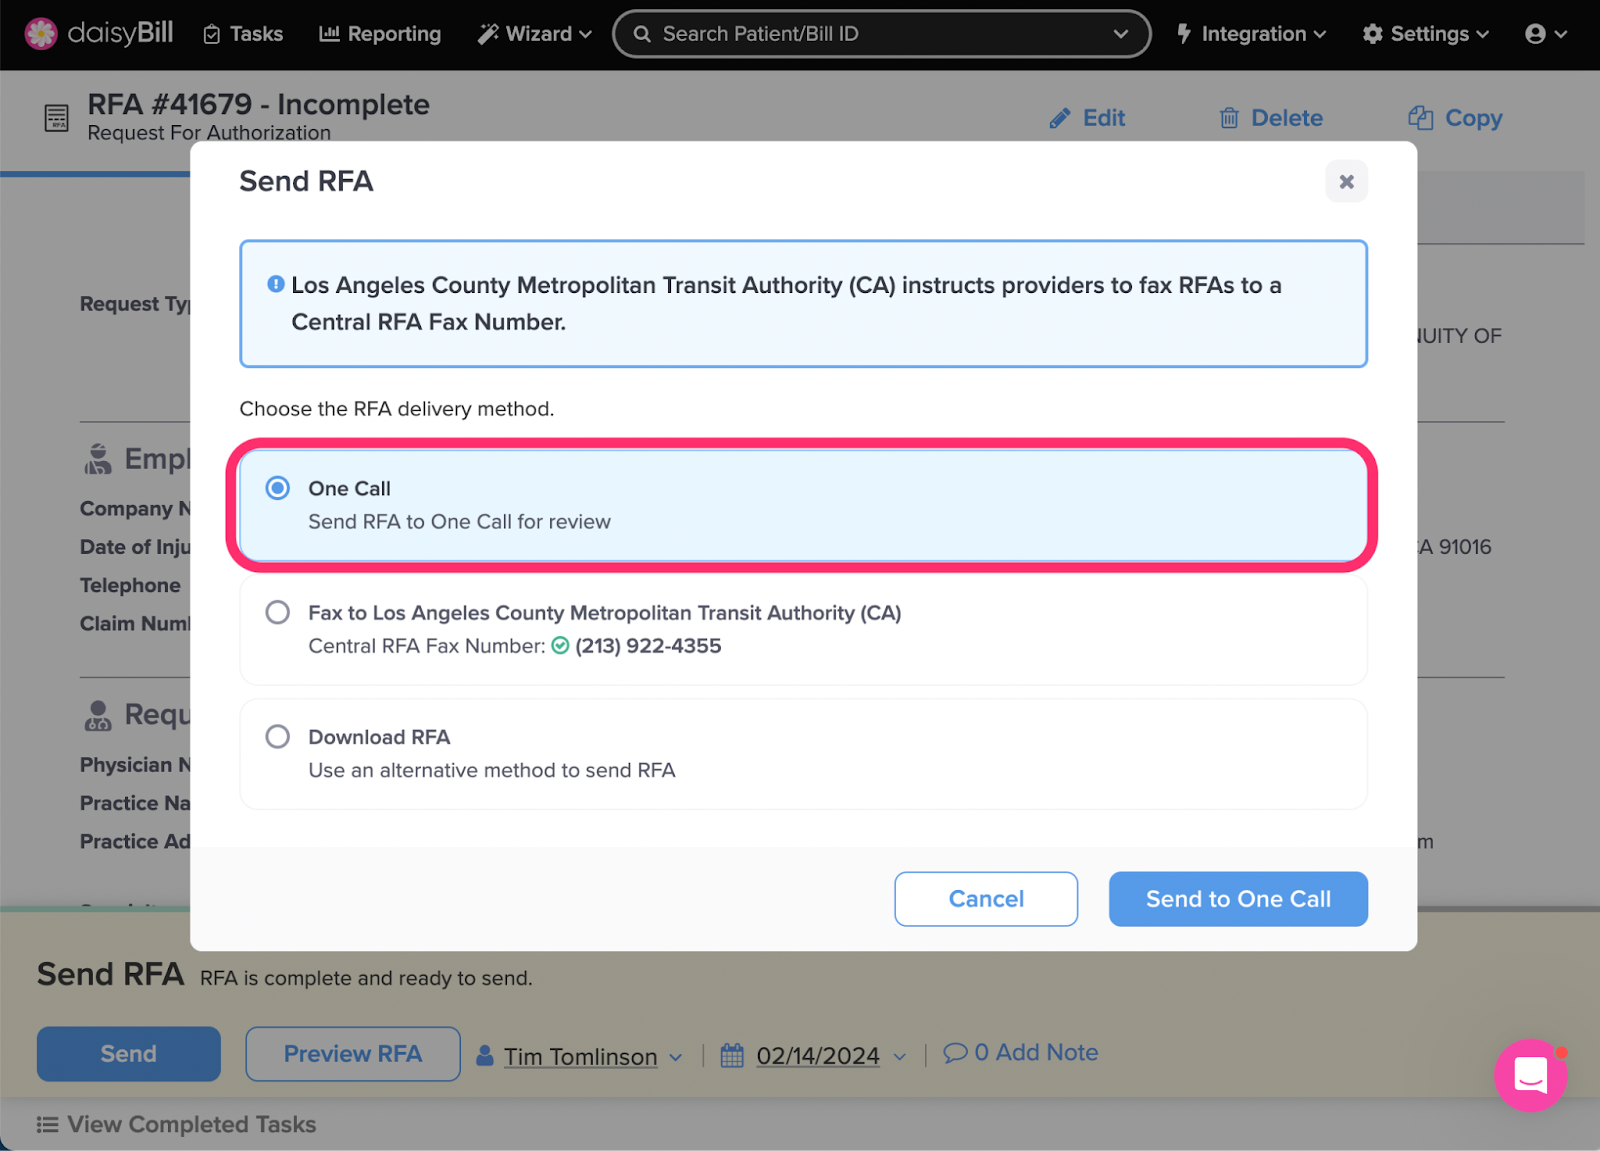Click 'Choose the RFA delivery method.' text
Image resolution: width=1600 pixels, height=1151 pixels.
pyautogui.click(x=397, y=409)
